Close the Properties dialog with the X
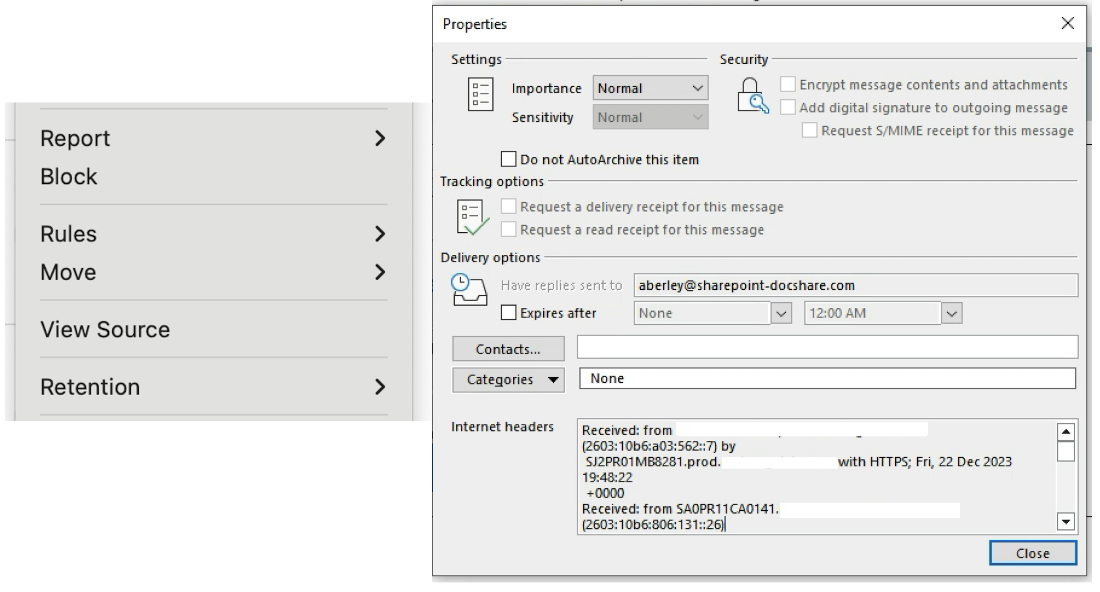The width and height of the screenshot is (1100, 592). pyautogui.click(x=1068, y=23)
